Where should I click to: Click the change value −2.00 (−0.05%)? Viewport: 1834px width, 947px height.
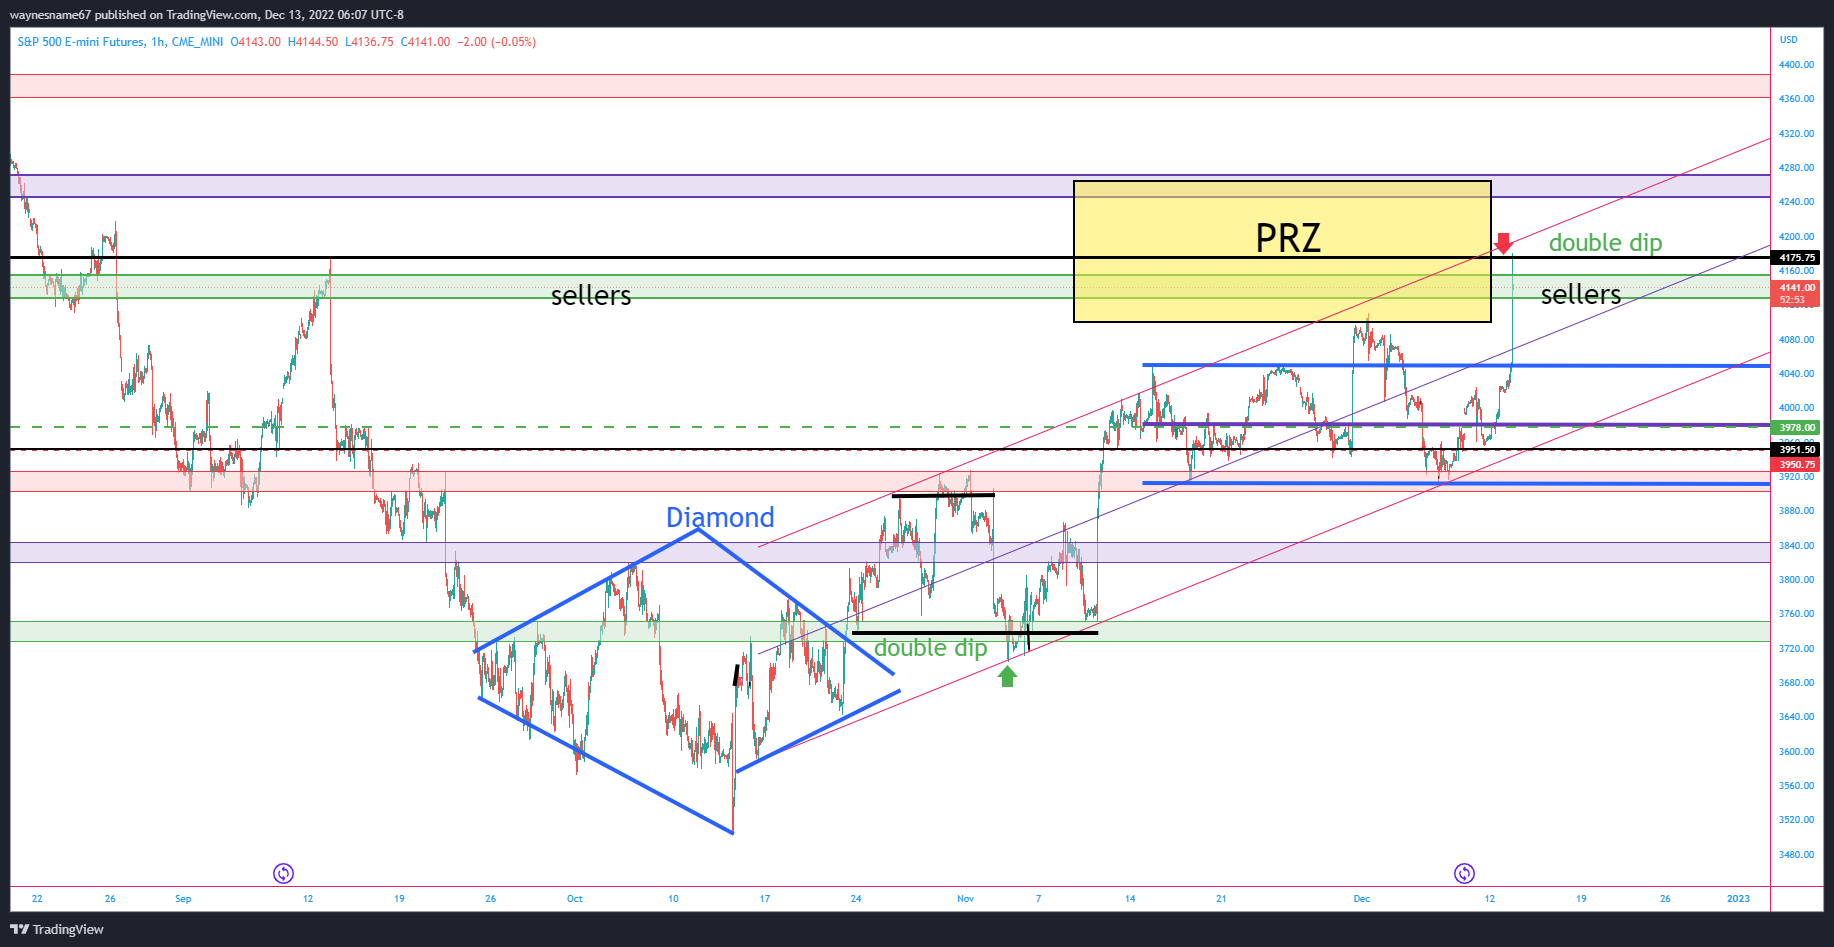[497, 42]
